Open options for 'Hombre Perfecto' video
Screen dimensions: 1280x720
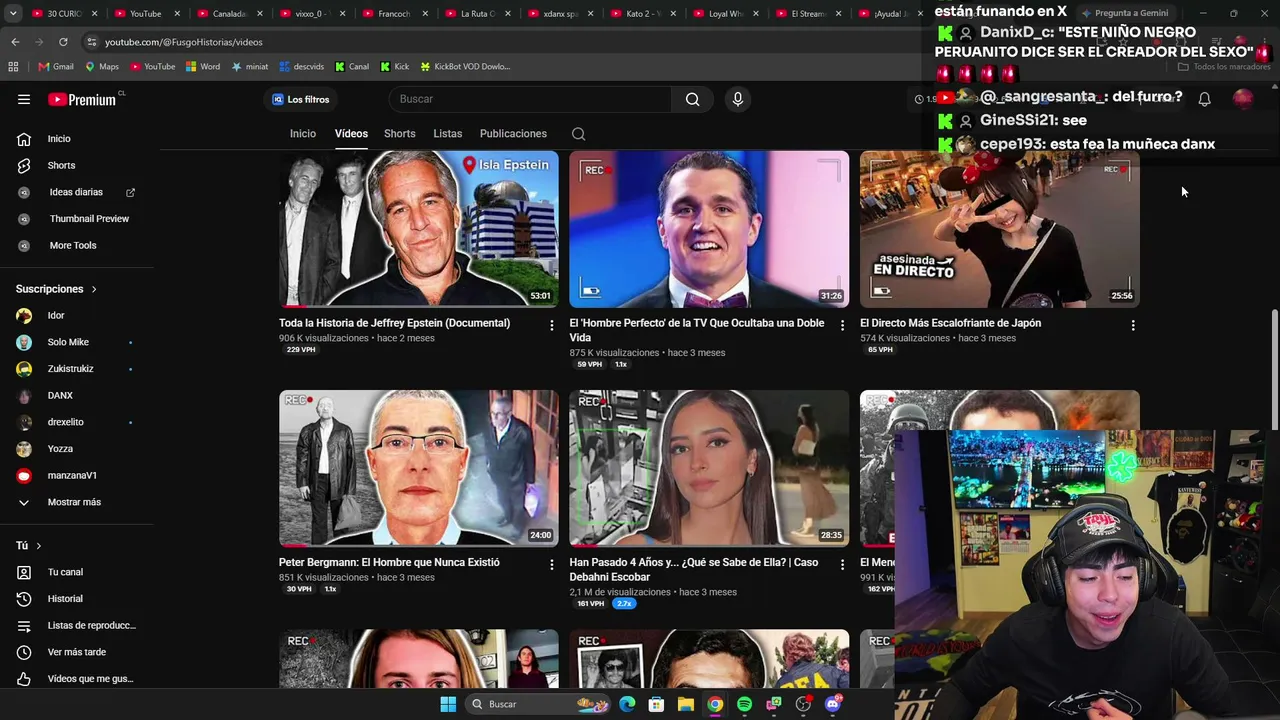842,325
